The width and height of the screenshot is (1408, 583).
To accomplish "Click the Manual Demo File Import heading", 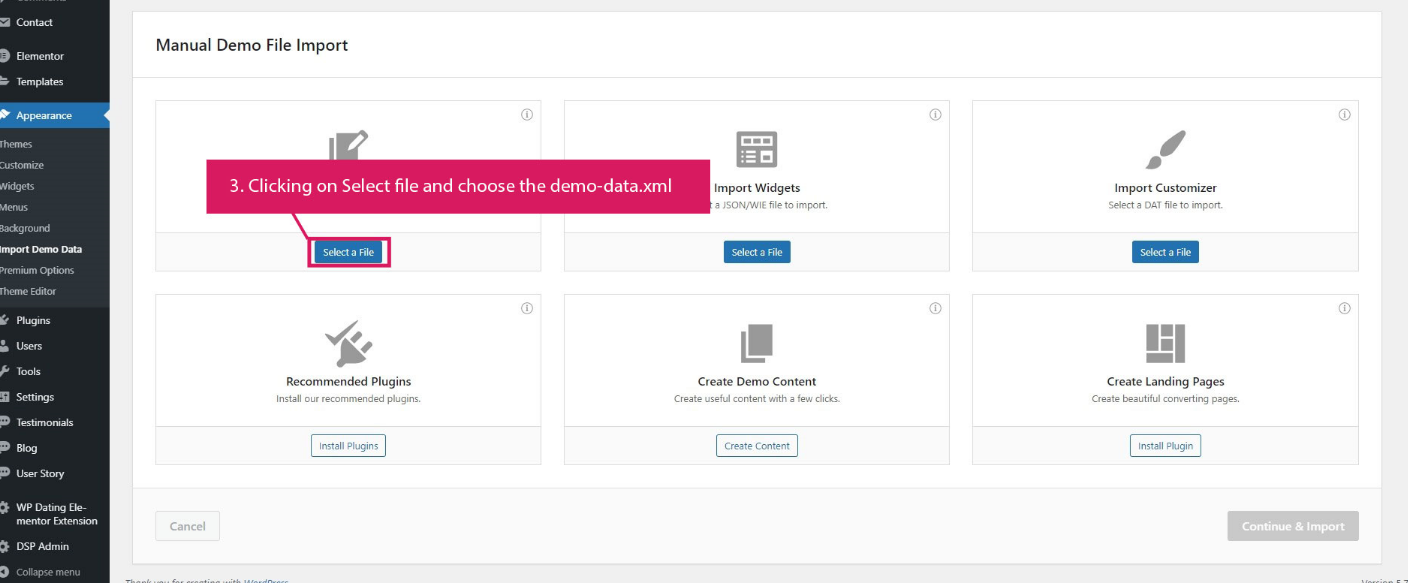I will point(252,45).
